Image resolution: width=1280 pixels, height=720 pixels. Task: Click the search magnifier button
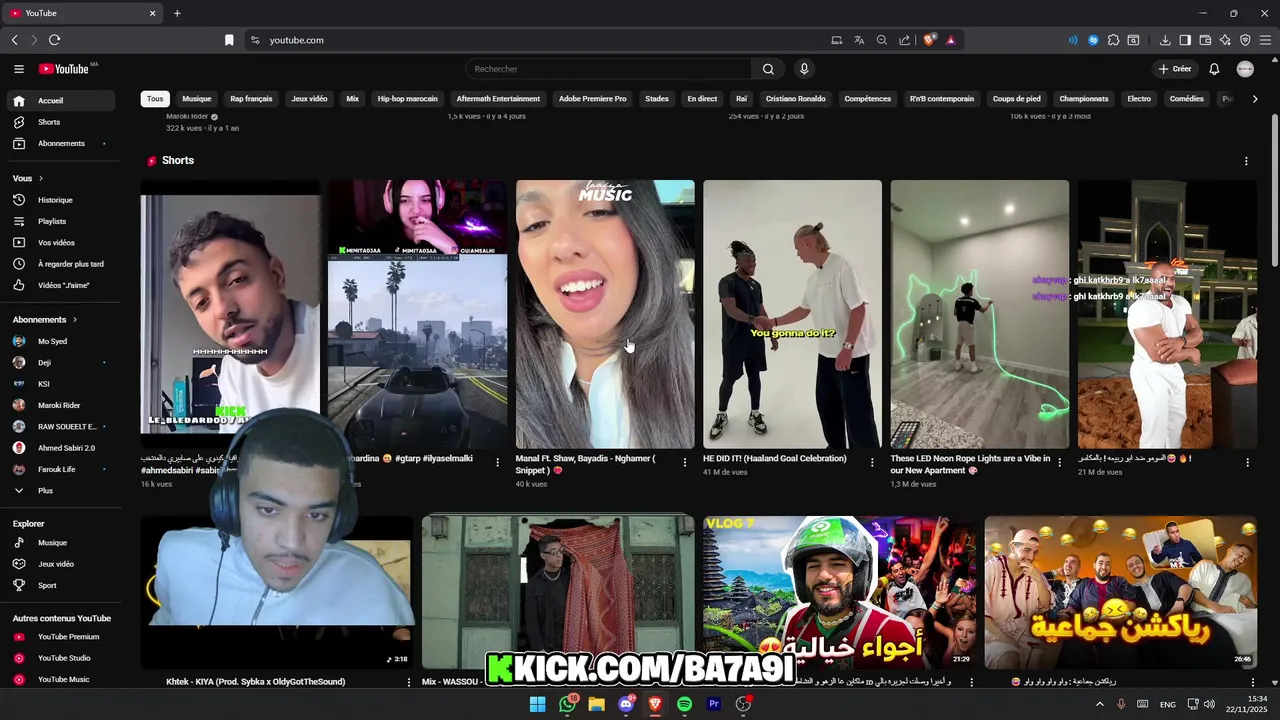(768, 69)
